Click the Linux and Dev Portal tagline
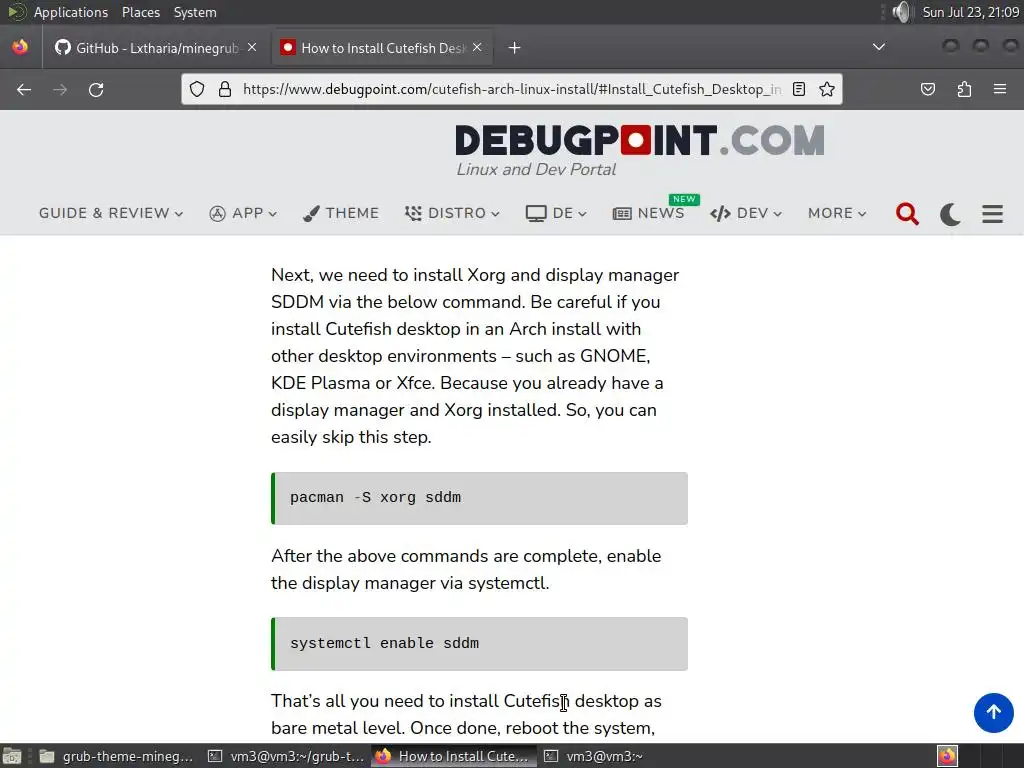Screen dimensions: 1024x768 pyautogui.click(x=536, y=170)
